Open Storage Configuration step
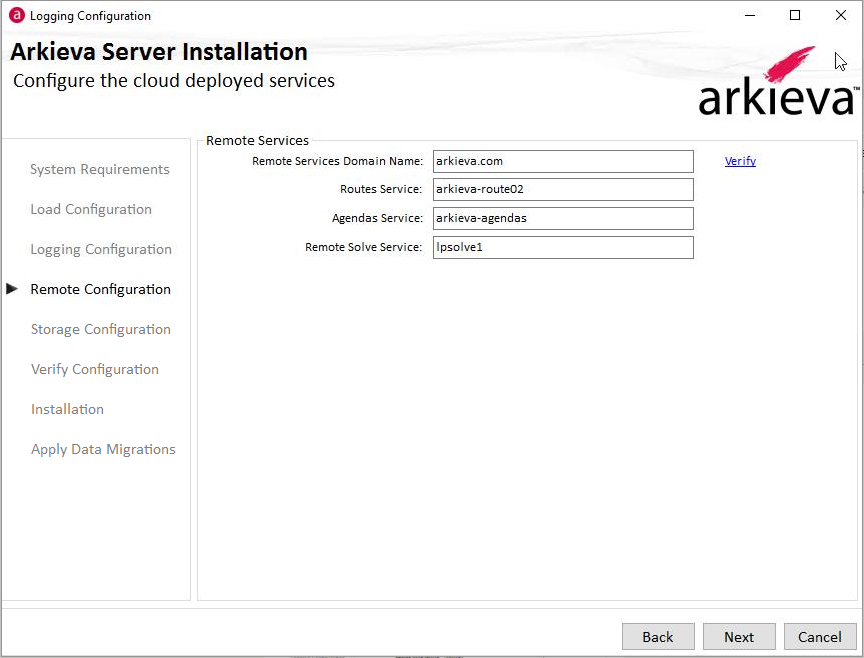 click(100, 330)
